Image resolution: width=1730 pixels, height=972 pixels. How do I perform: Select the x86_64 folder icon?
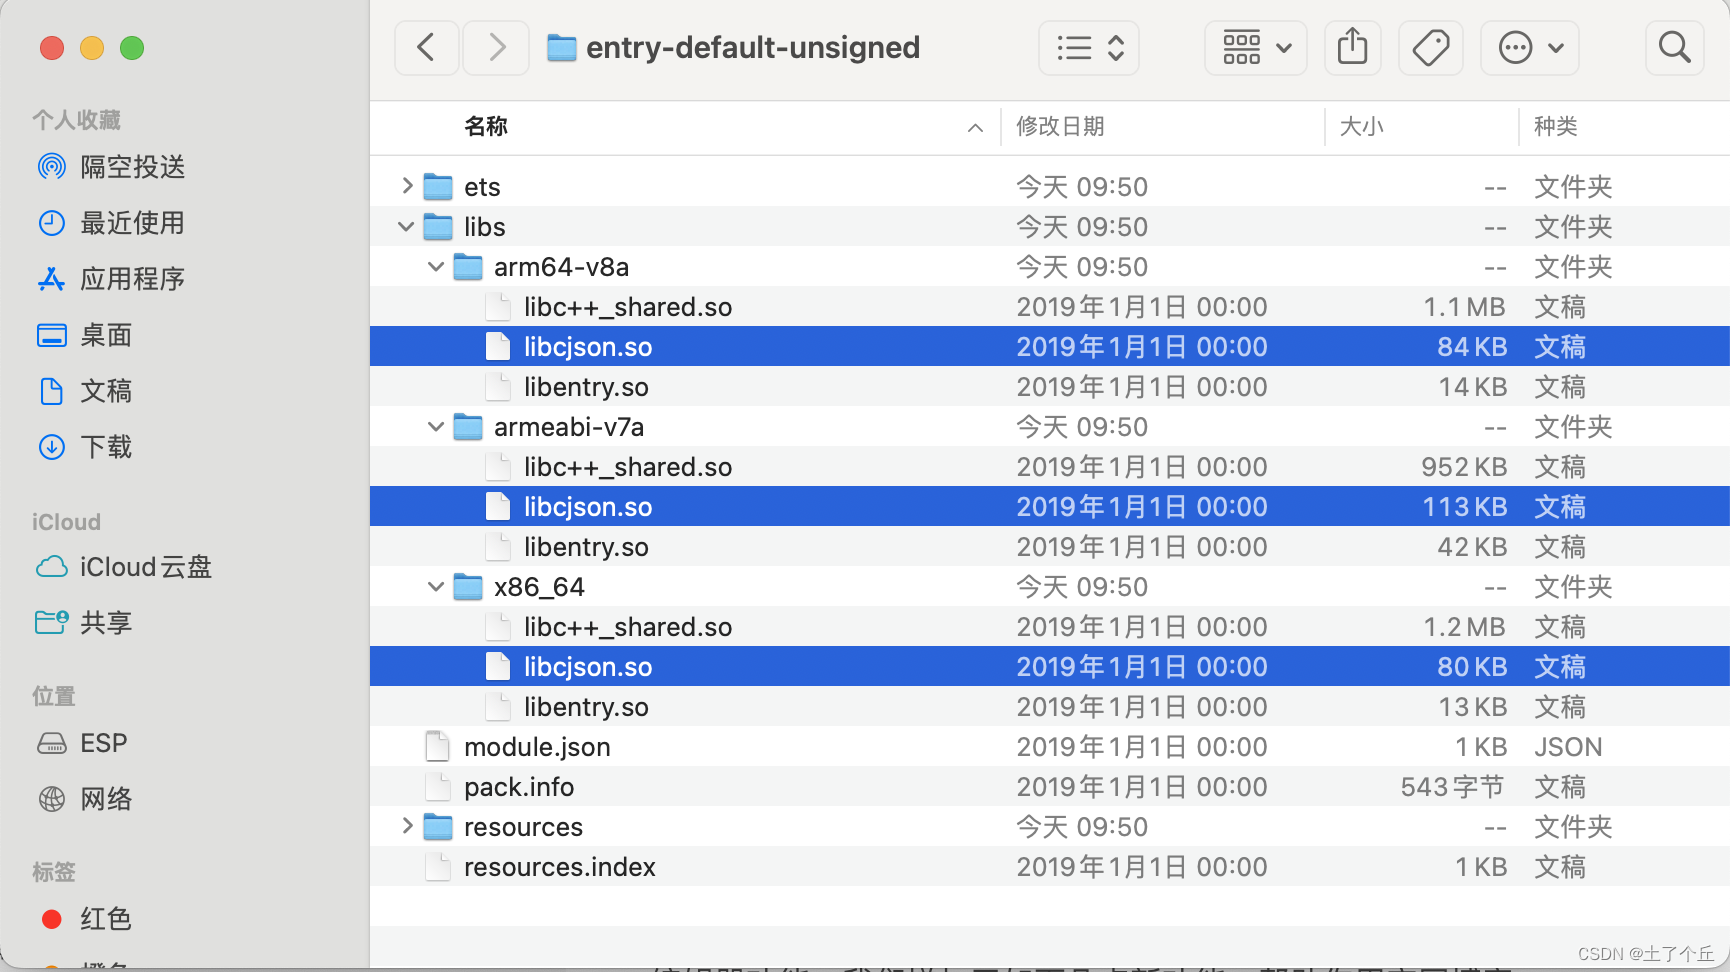[x=468, y=587]
